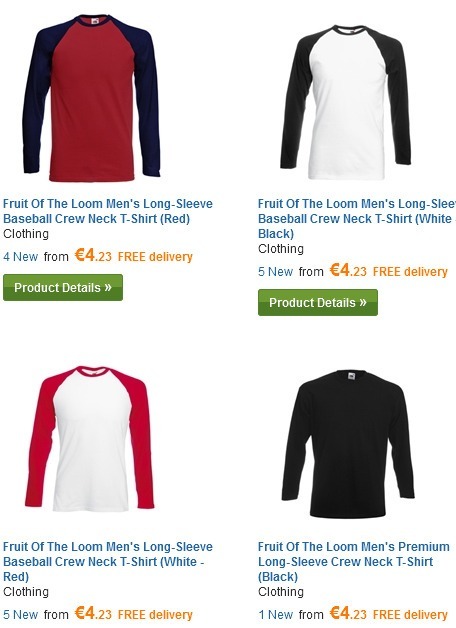Click Product Details under the white-black shirt

coord(318,303)
